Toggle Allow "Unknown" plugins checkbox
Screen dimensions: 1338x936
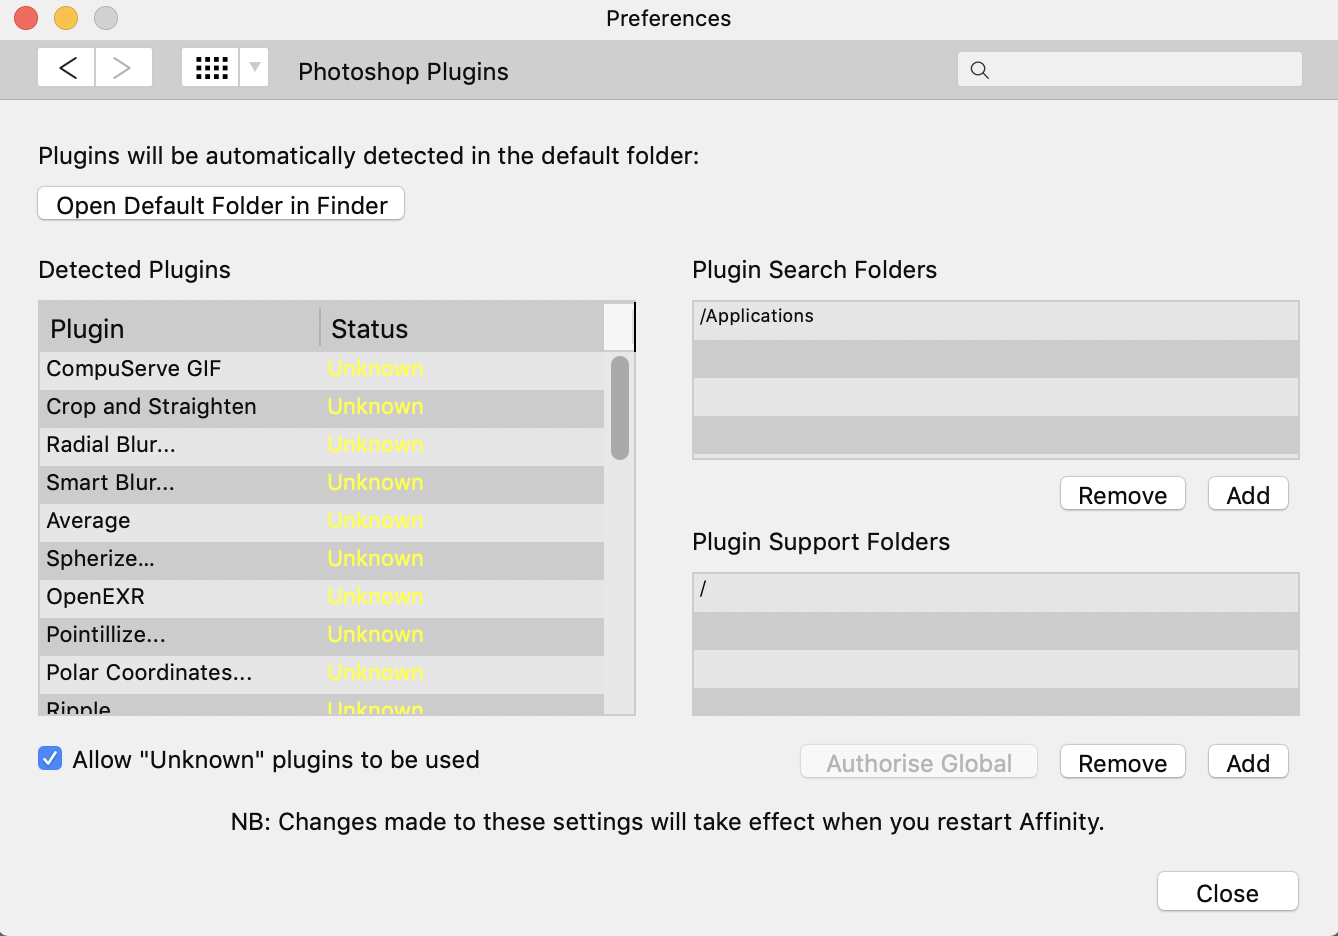50,759
